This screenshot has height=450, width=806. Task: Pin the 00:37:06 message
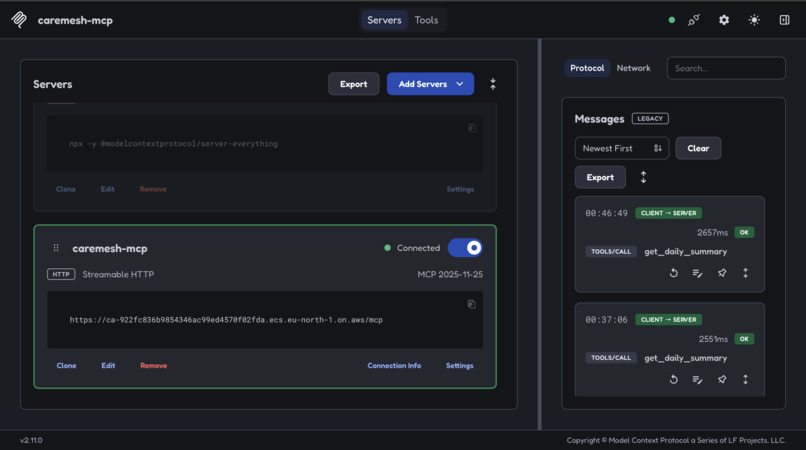pyautogui.click(x=722, y=380)
